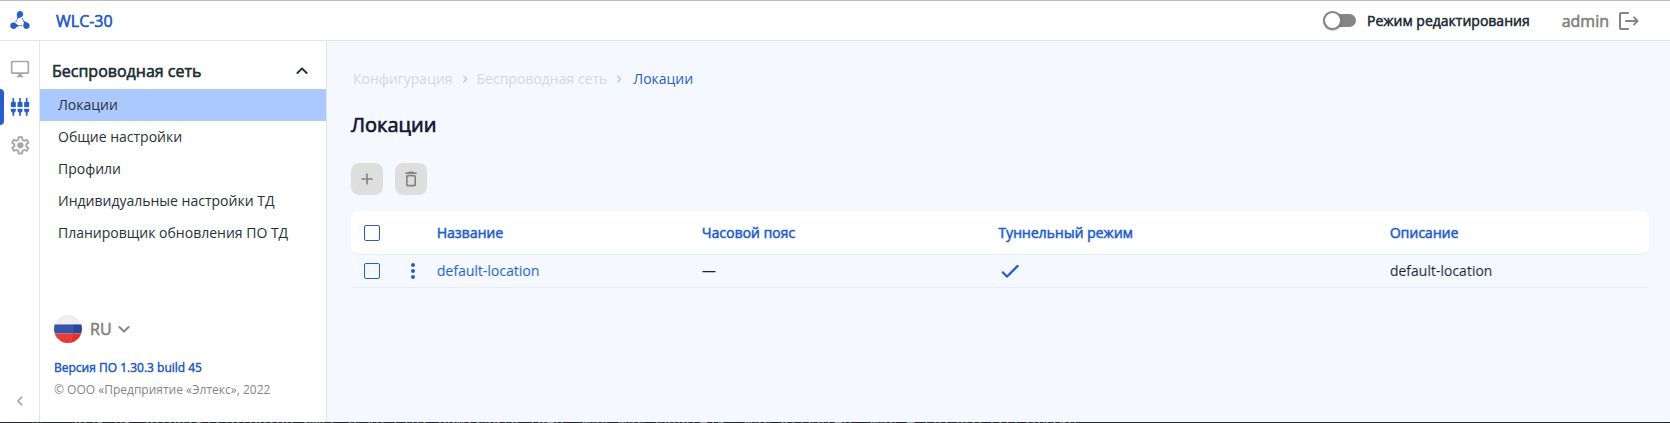1670x423 pixels.
Task: Open the configuration section icon in sidebar
Action: coord(20,107)
